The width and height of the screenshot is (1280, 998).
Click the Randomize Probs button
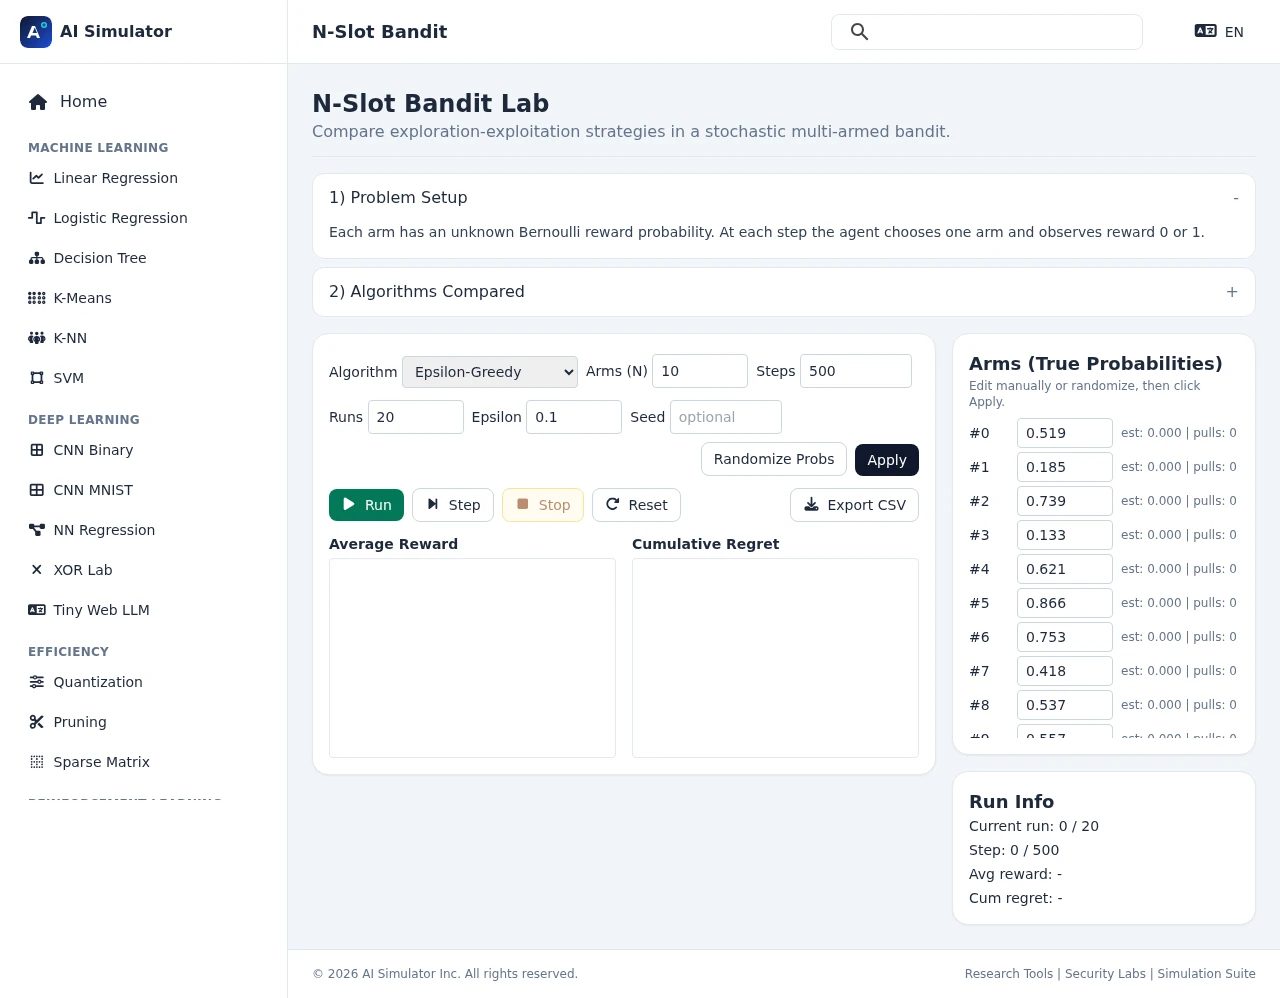click(773, 459)
